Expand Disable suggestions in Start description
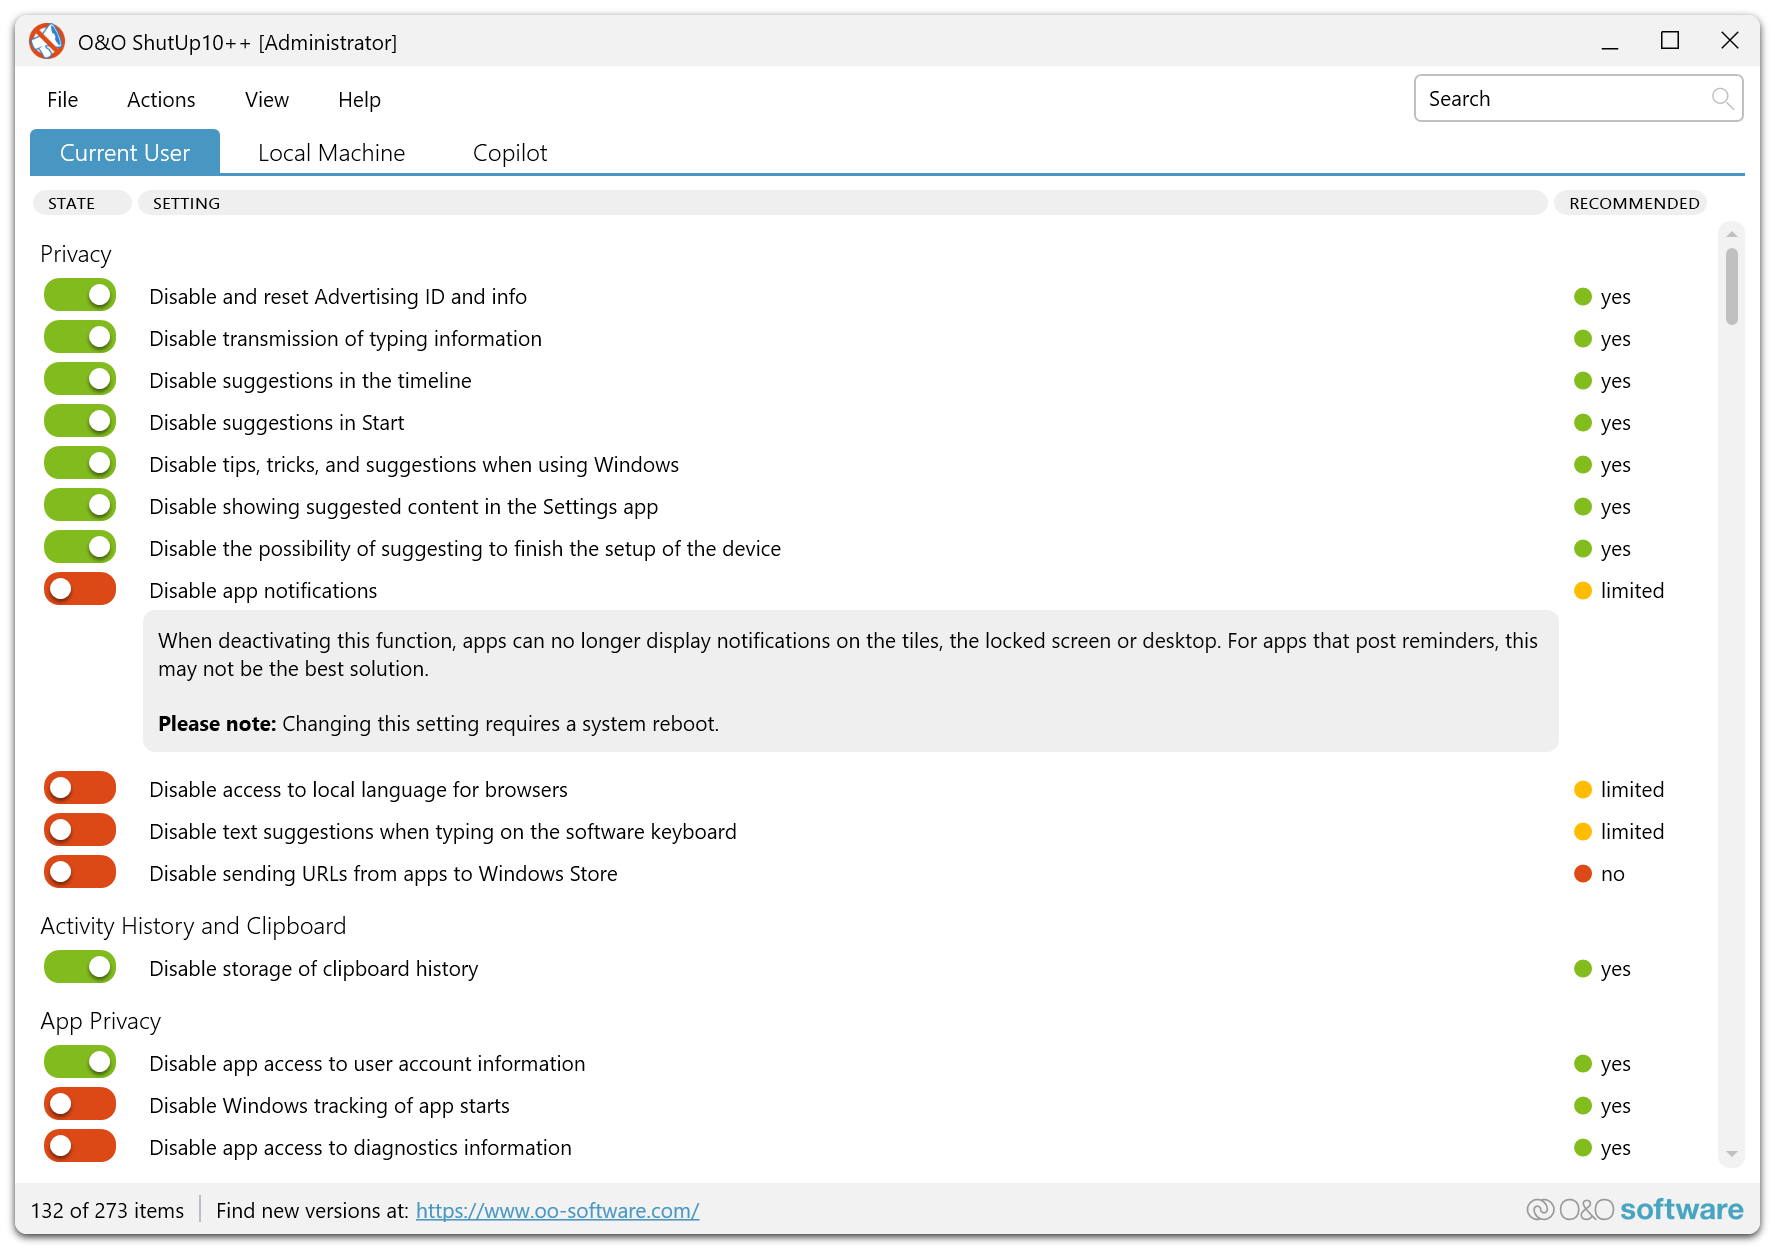1775x1249 pixels. (x=276, y=423)
